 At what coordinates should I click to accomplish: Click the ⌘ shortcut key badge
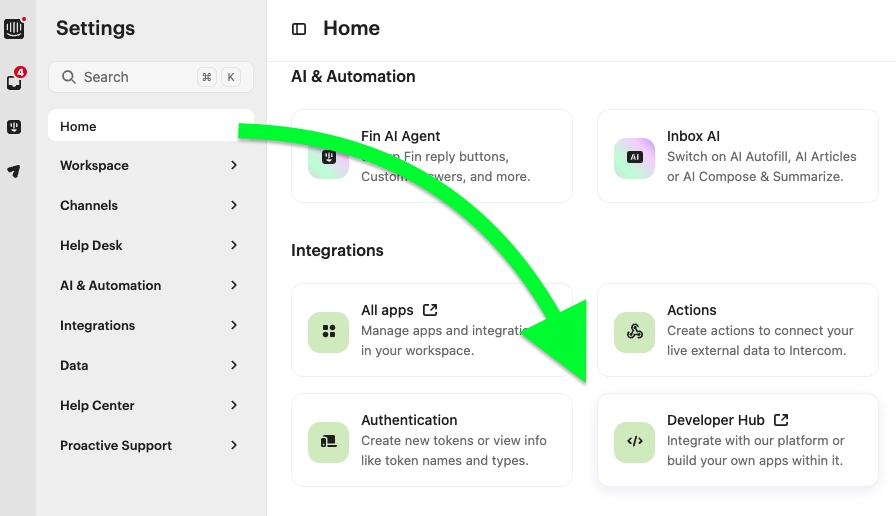[x=207, y=77]
